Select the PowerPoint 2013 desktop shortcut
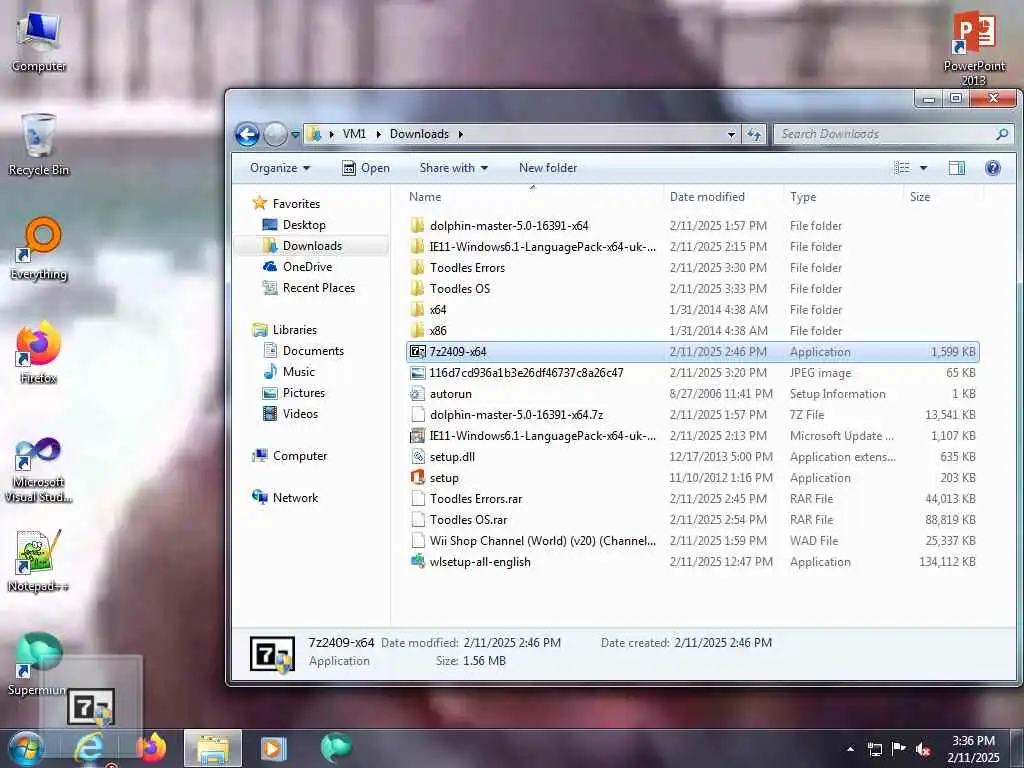The image size is (1024, 768). click(x=974, y=48)
